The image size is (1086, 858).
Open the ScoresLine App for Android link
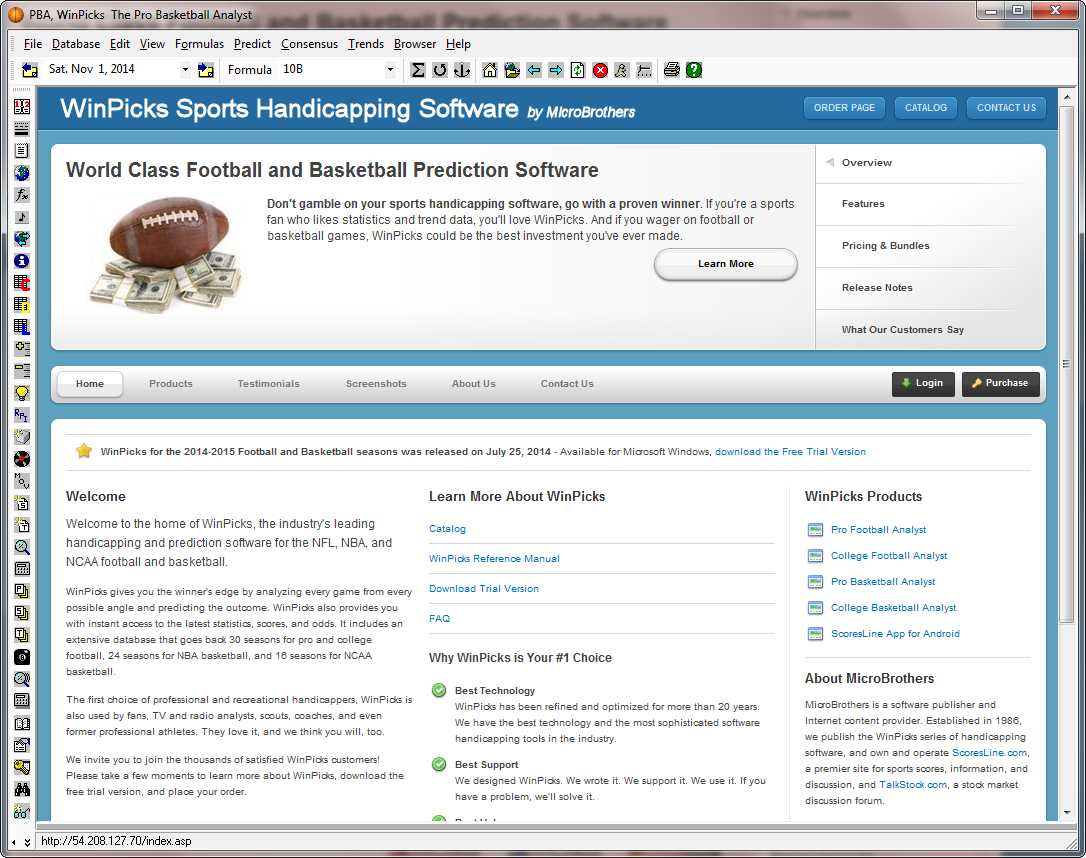point(896,634)
